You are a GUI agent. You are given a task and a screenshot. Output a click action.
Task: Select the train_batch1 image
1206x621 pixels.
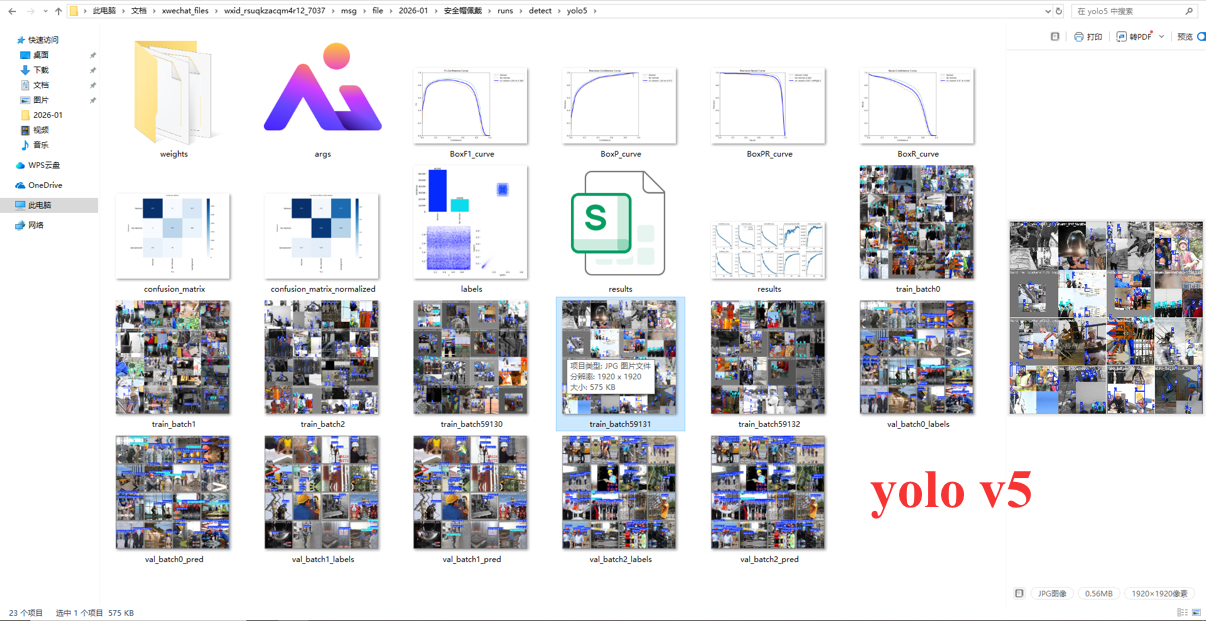[x=173, y=357]
